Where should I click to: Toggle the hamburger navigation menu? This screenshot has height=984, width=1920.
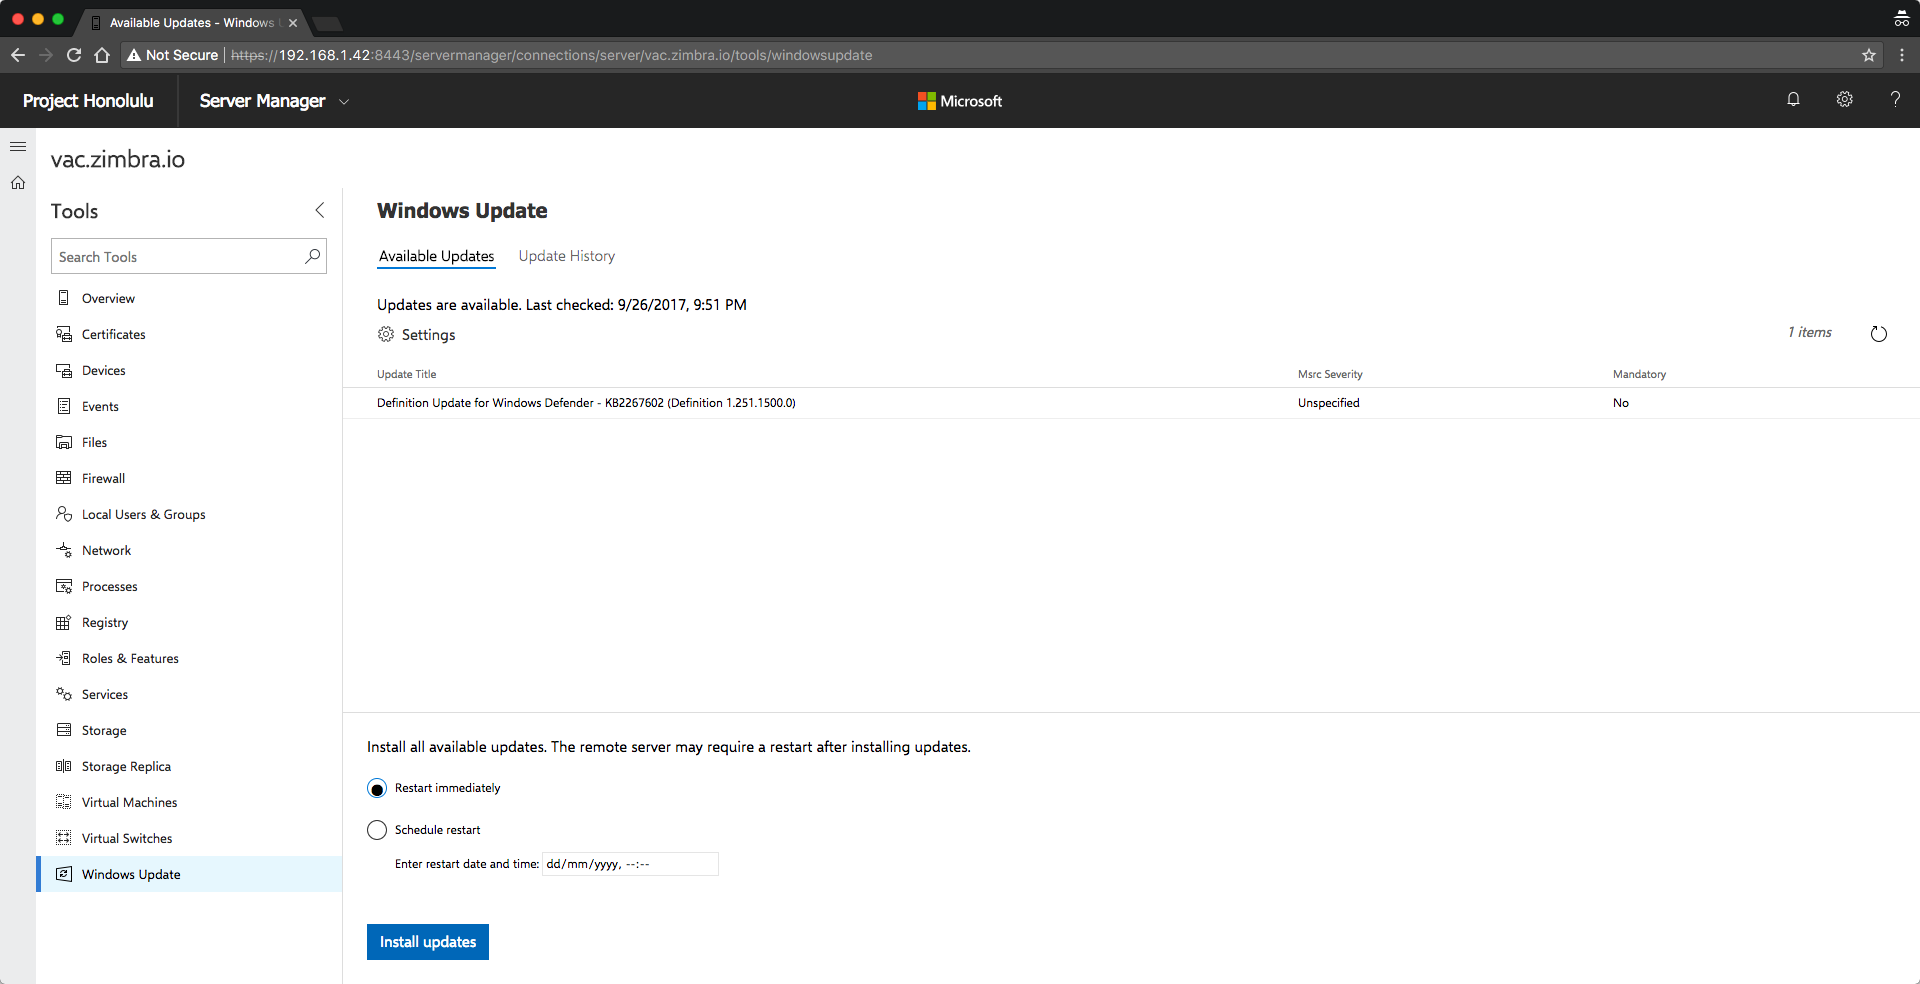coord(18,146)
